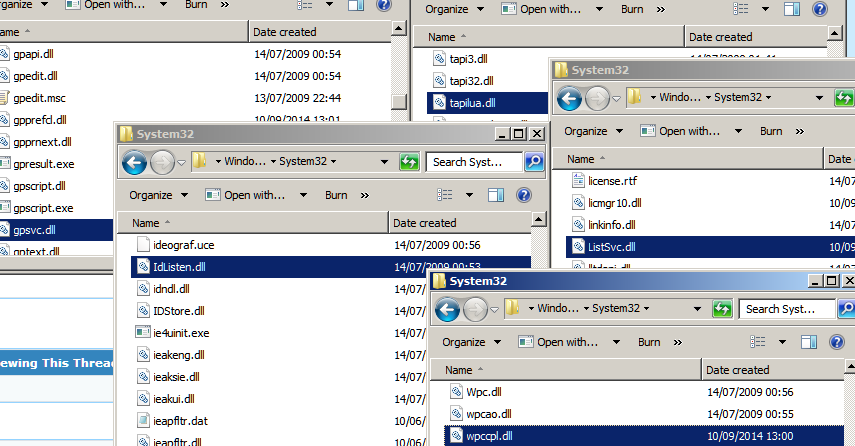Click green Refresh icon in IdListen window
This screenshot has width=855, height=446.
click(409, 162)
